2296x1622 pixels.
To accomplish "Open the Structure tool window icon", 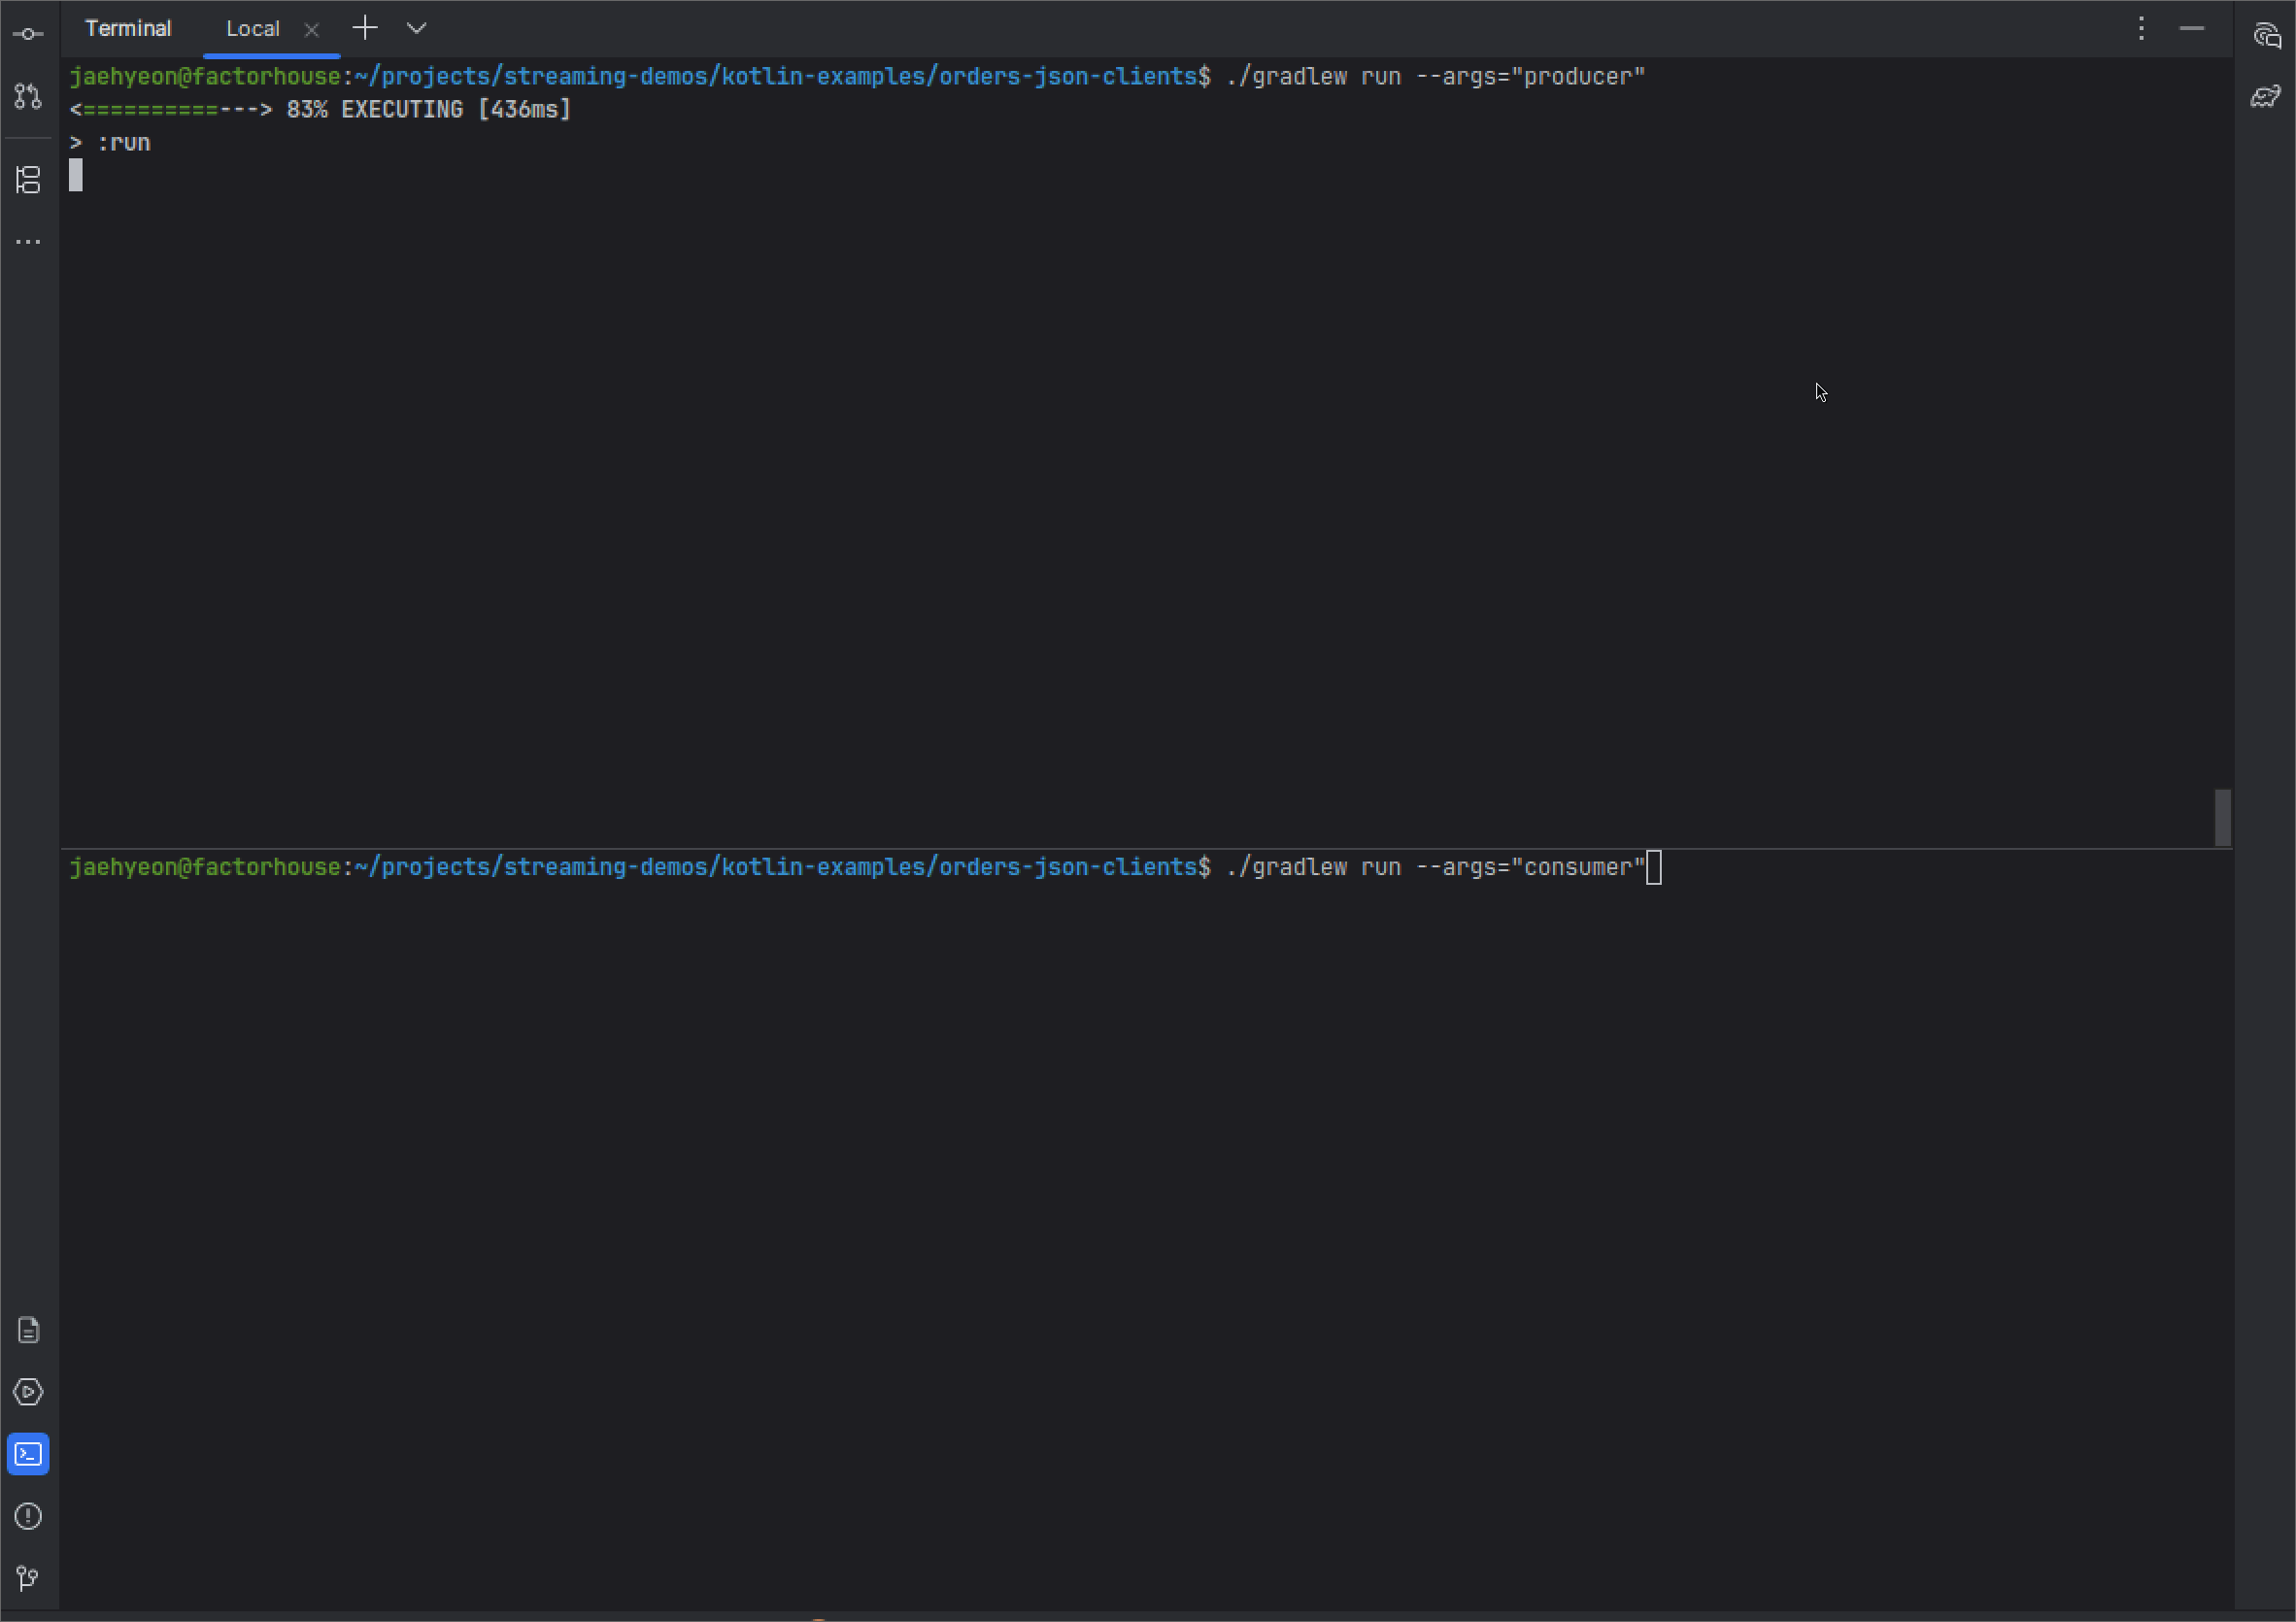I will (28, 180).
